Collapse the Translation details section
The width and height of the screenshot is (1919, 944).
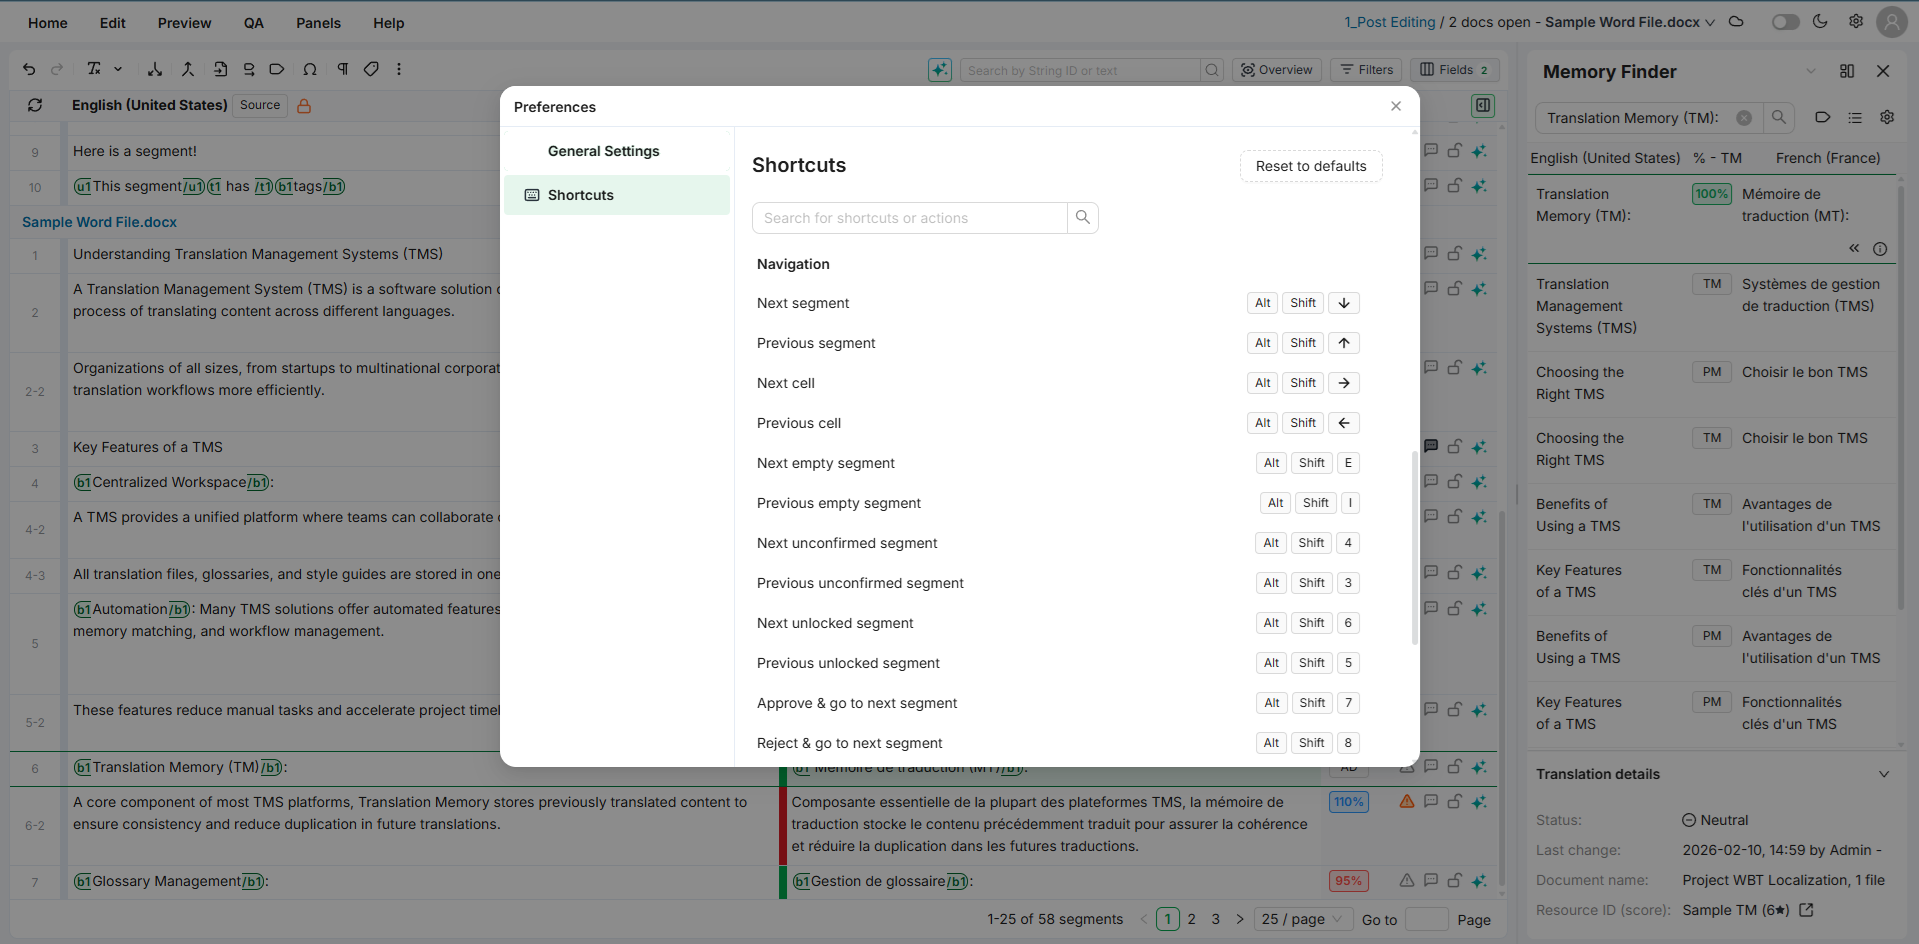[1883, 774]
